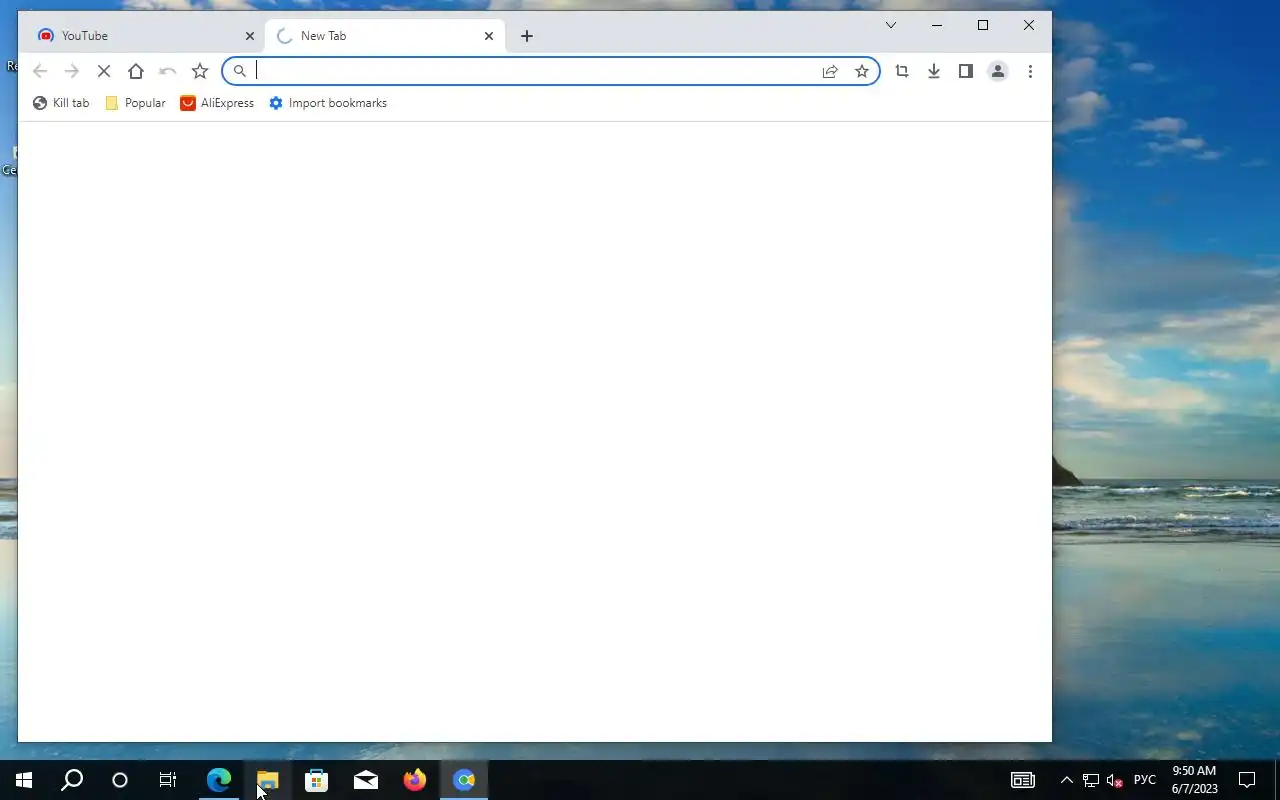Show browser downloads
Image resolution: width=1280 pixels, height=800 pixels.
tap(934, 71)
